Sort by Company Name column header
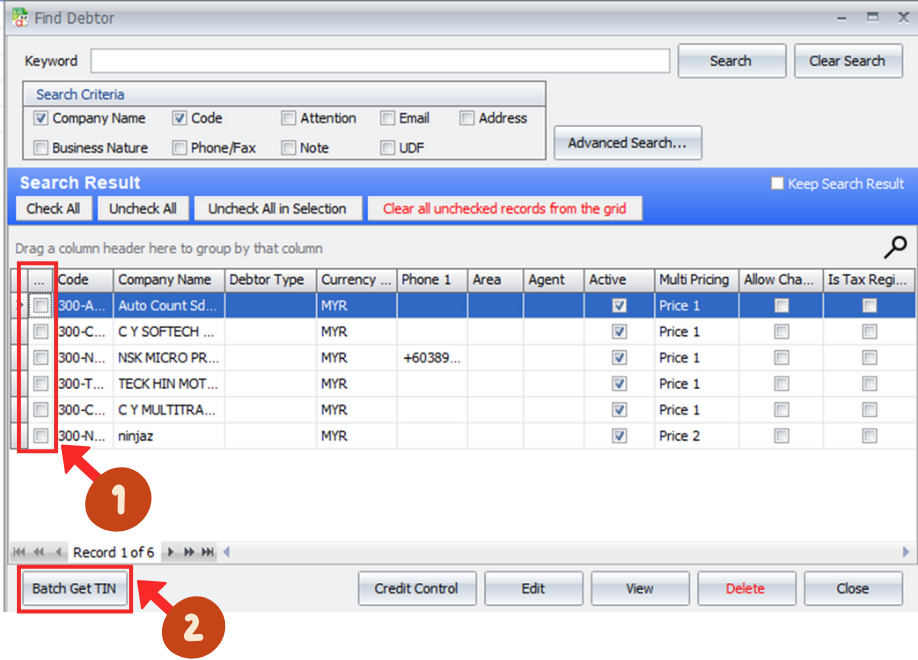Screen dimensions: 918x660 (x=165, y=280)
